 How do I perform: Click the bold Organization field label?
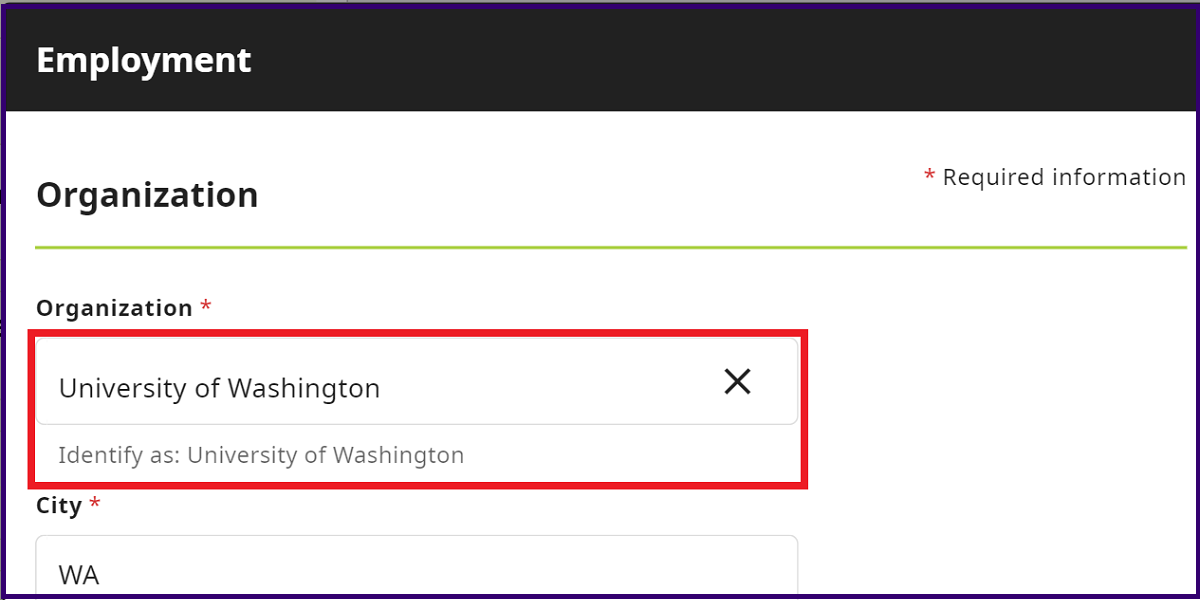click(x=114, y=308)
